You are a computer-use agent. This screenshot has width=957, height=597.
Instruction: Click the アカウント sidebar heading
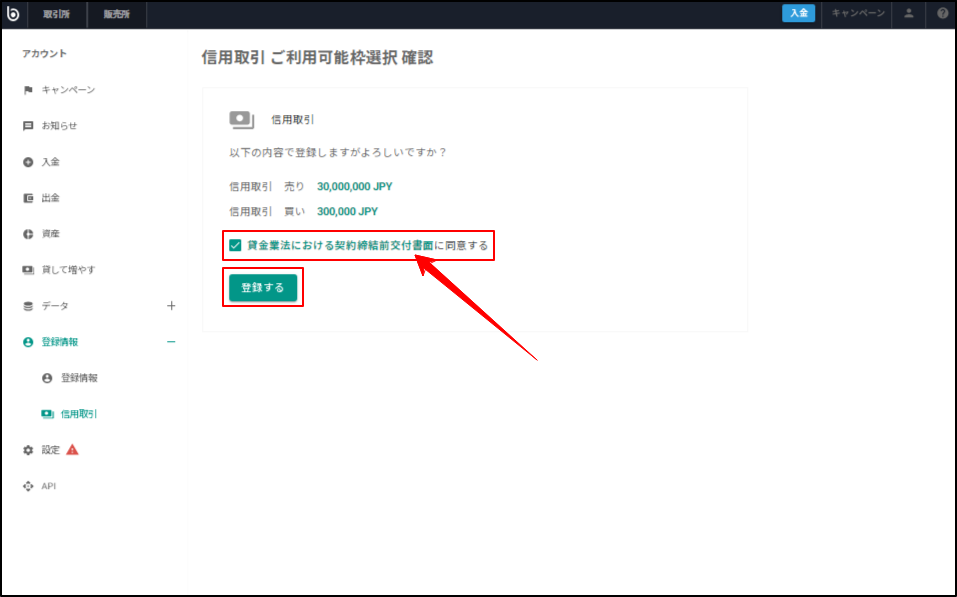(45, 54)
